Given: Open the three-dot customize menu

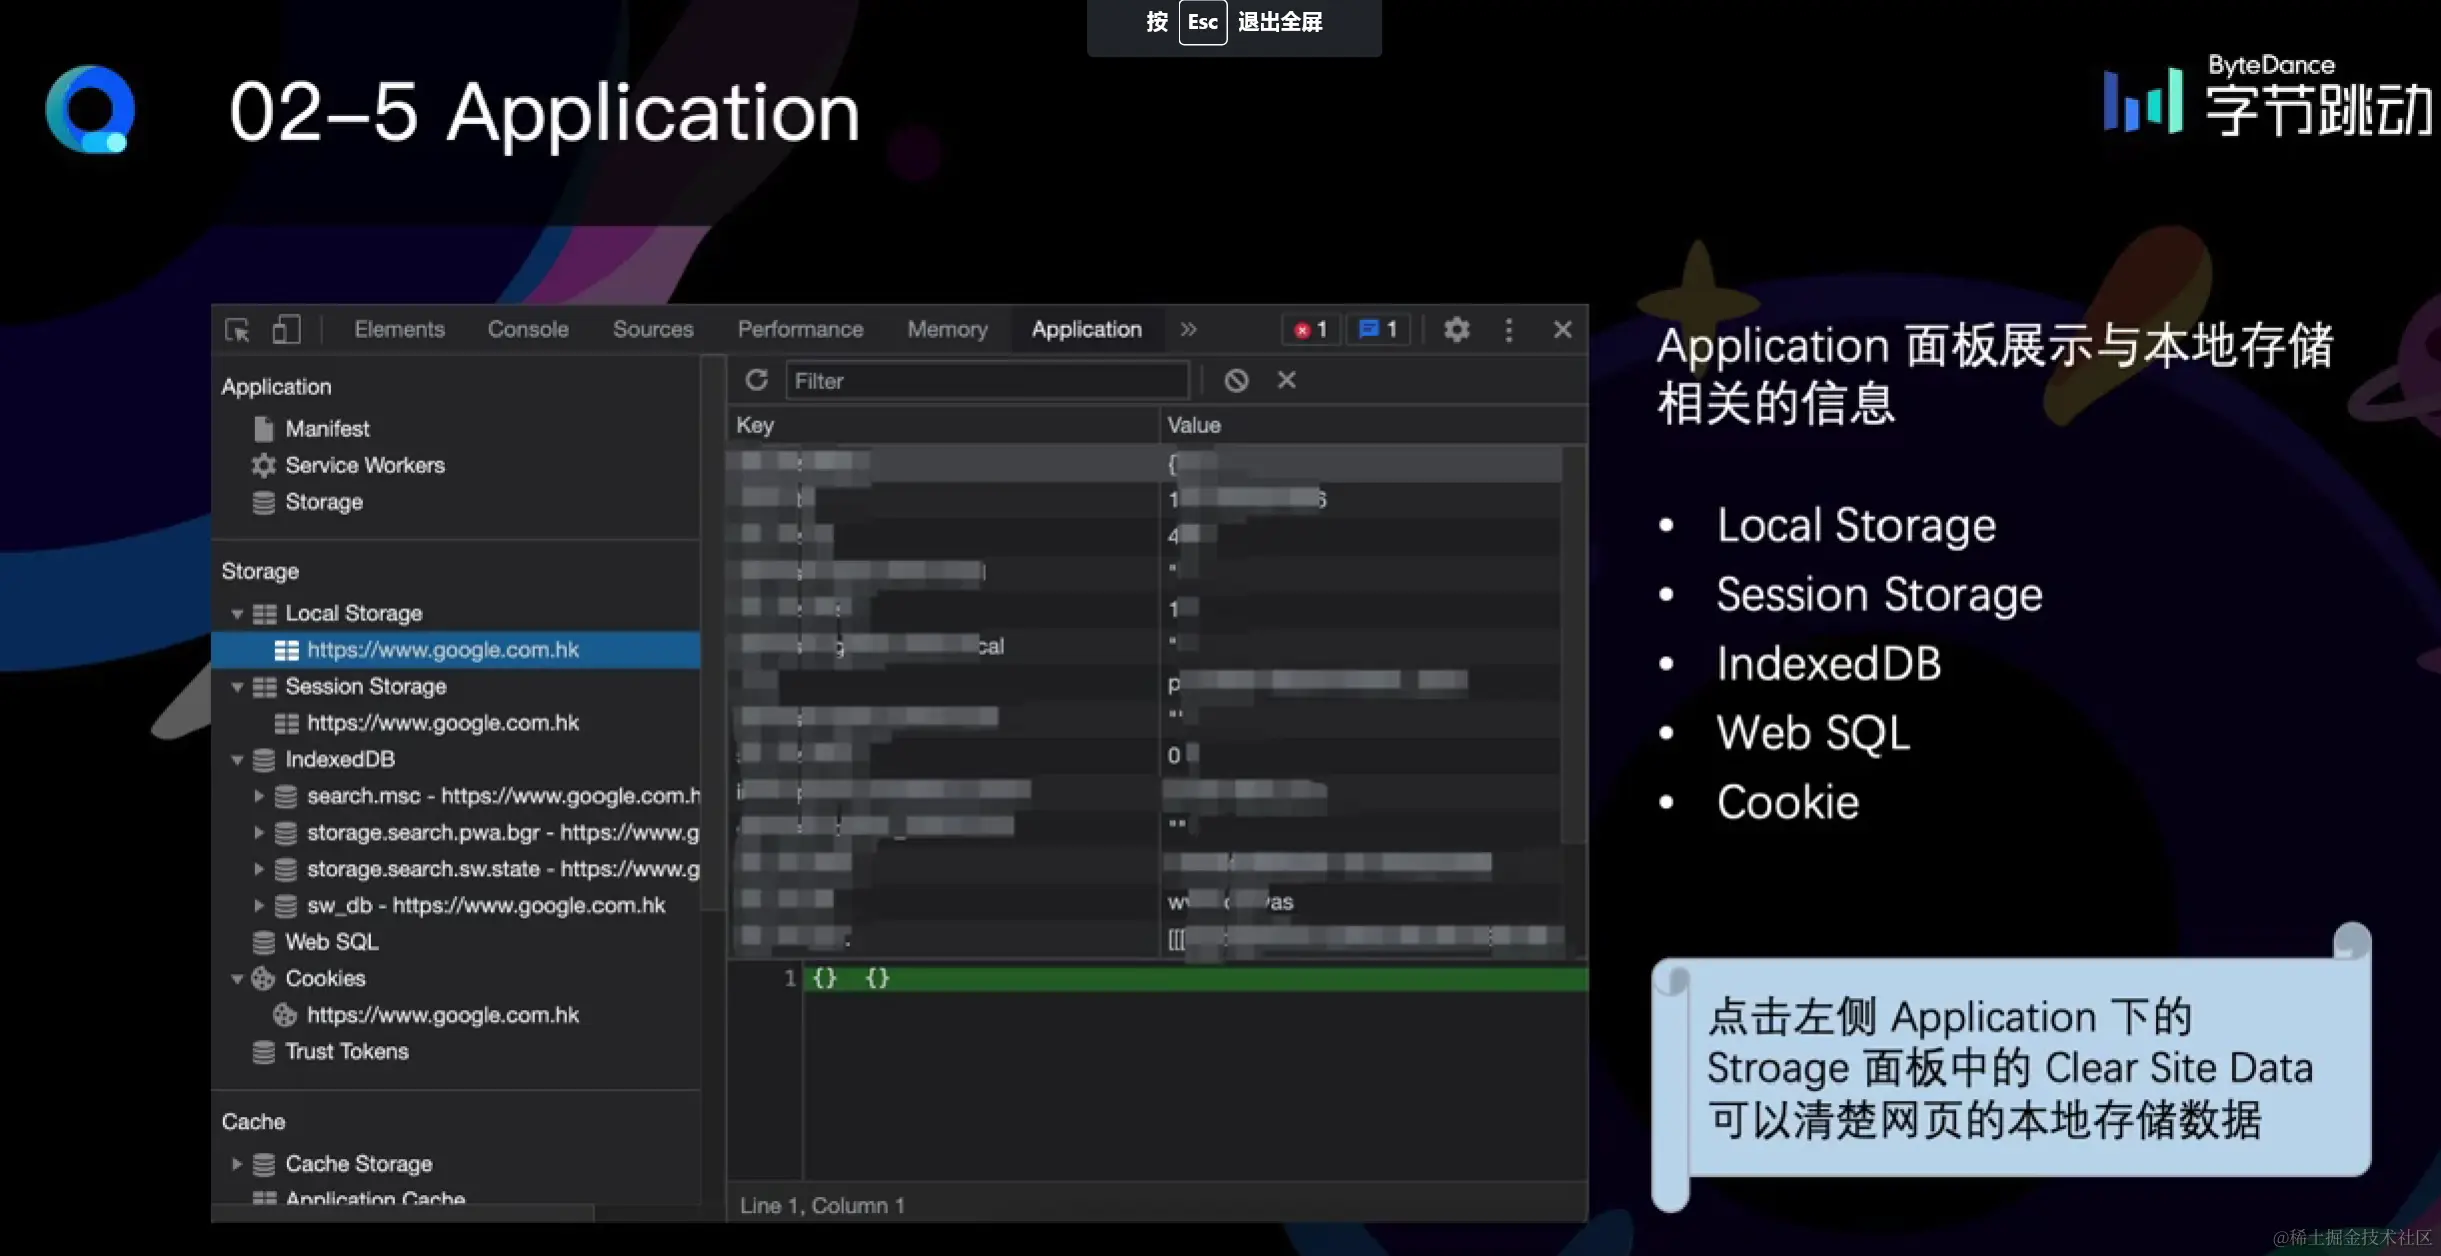Looking at the screenshot, I should (x=1508, y=330).
